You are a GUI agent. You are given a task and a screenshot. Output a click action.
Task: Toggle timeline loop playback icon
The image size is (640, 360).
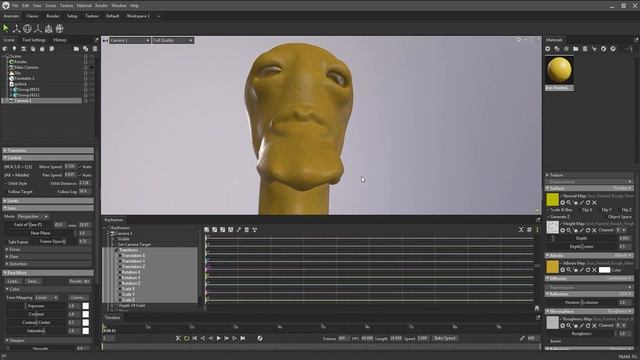pos(187,338)
